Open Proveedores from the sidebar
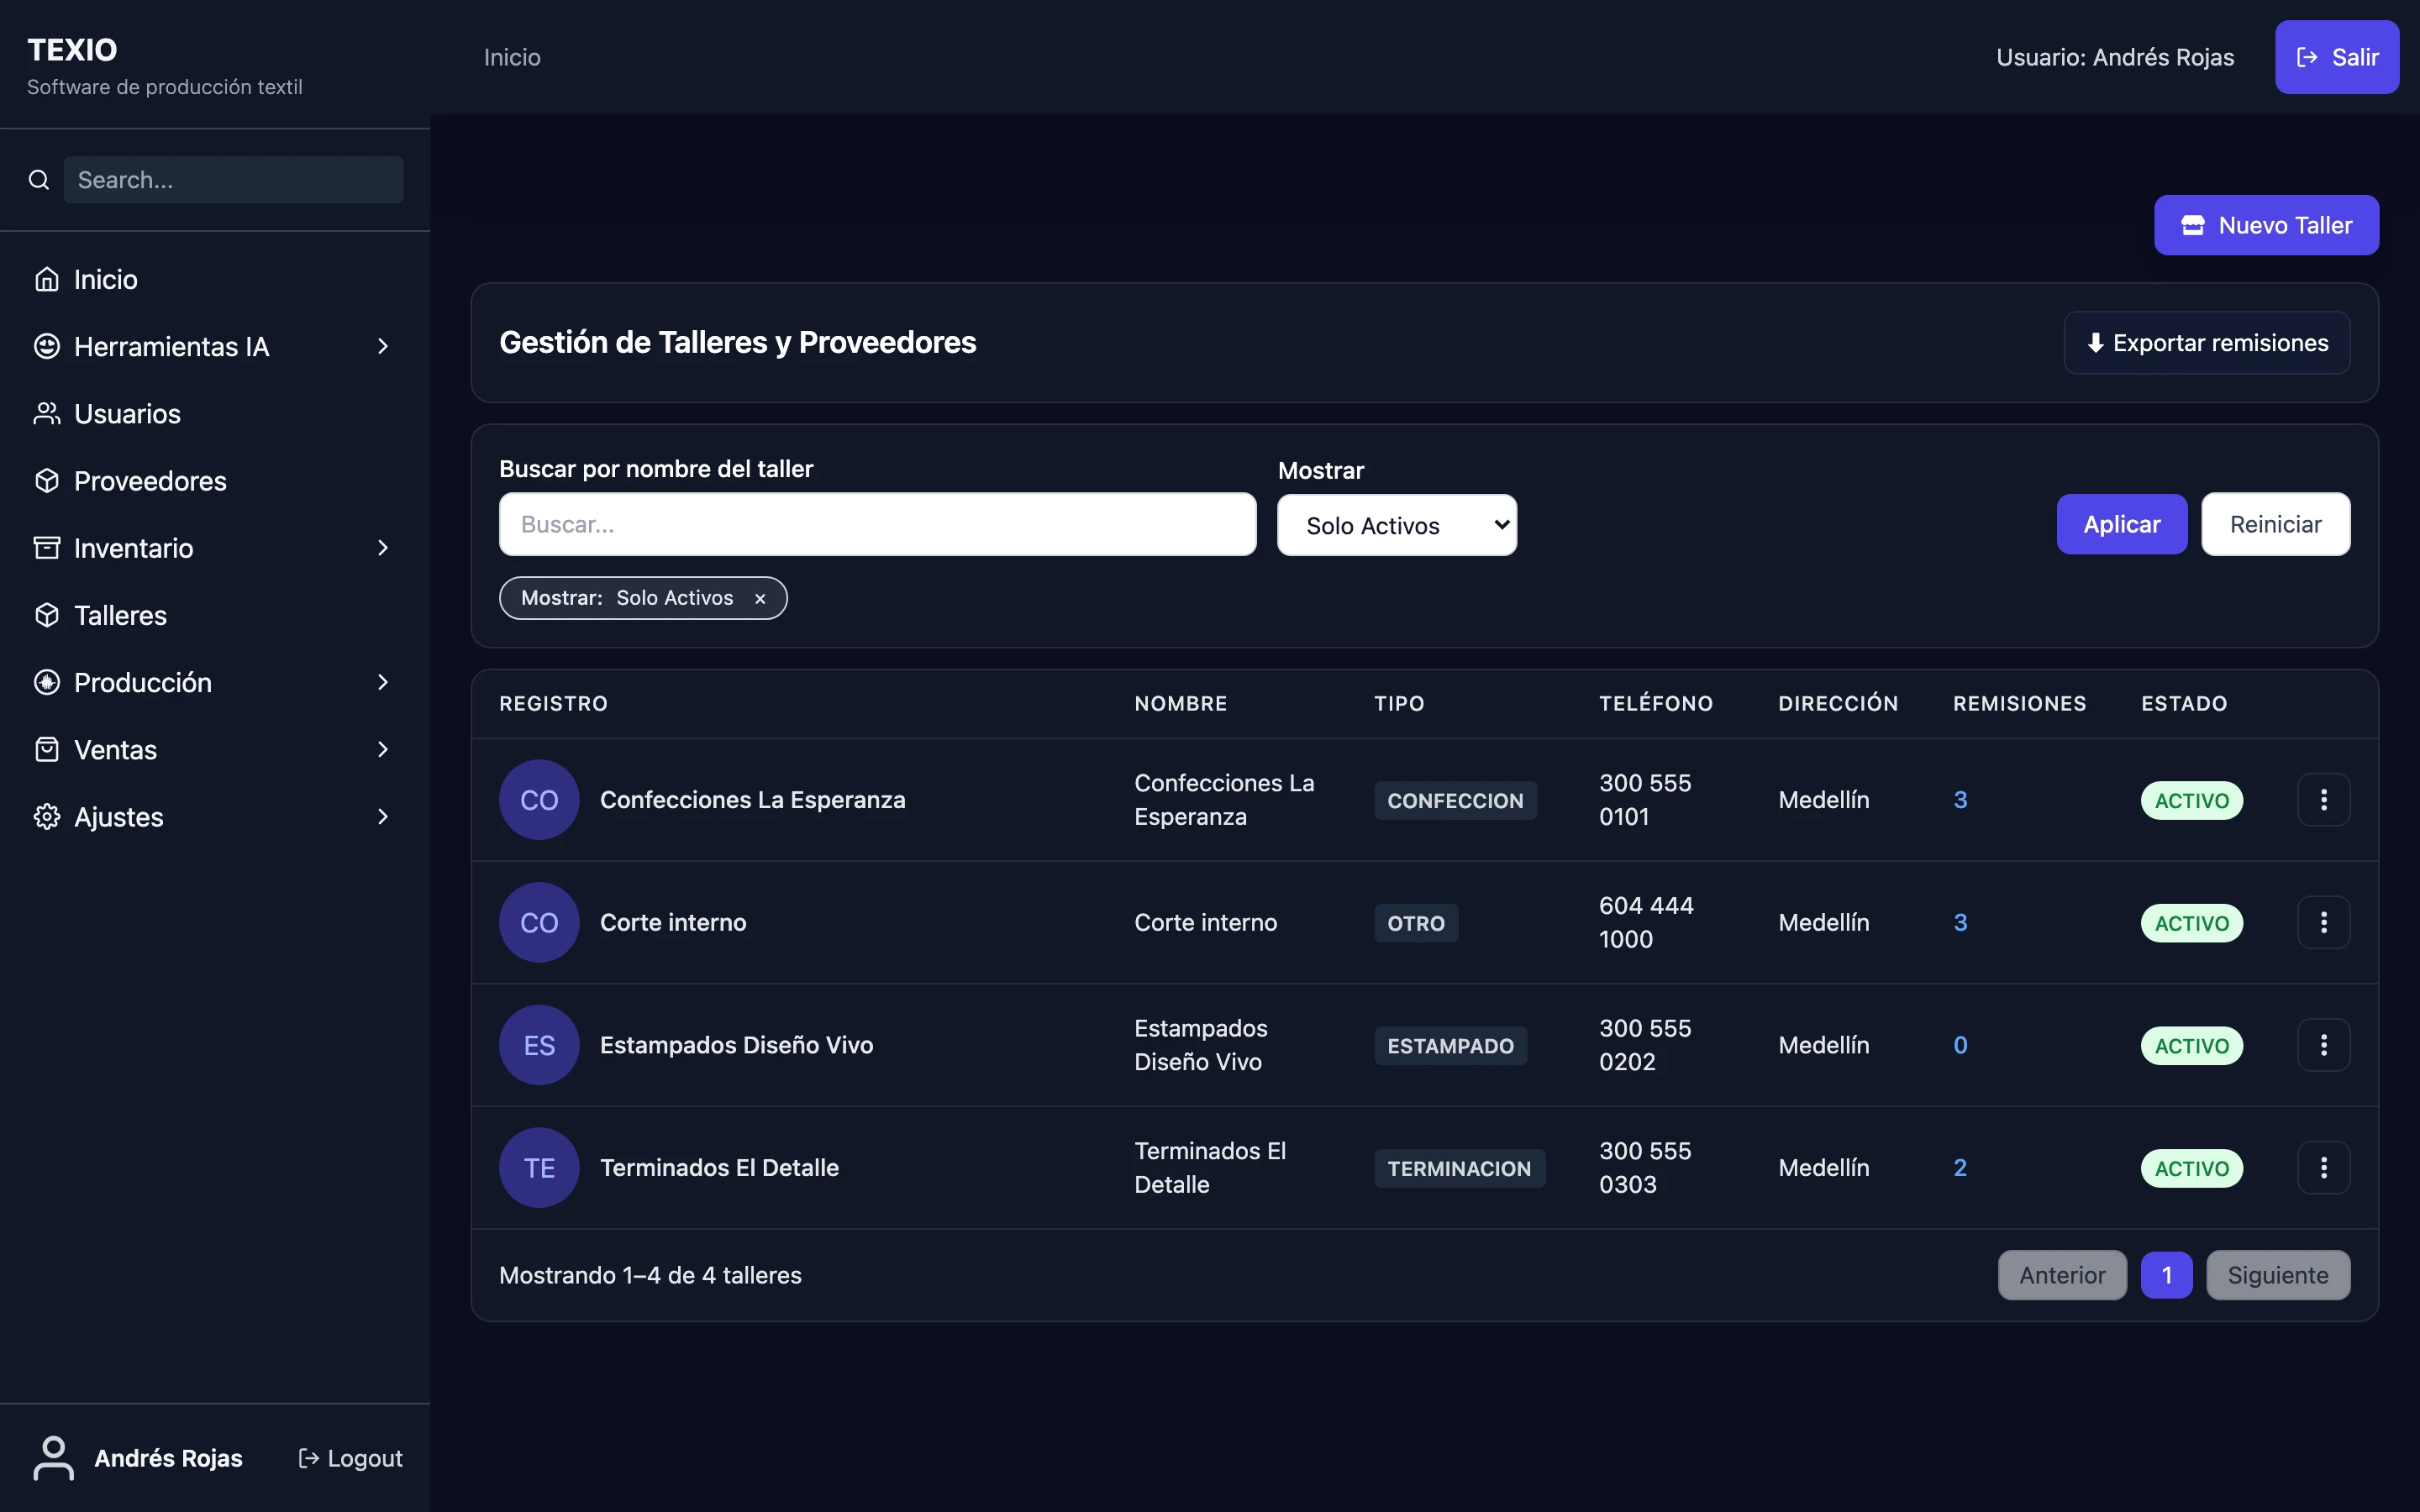This screenshot has height=1512, width=2420. coord(215,480)
